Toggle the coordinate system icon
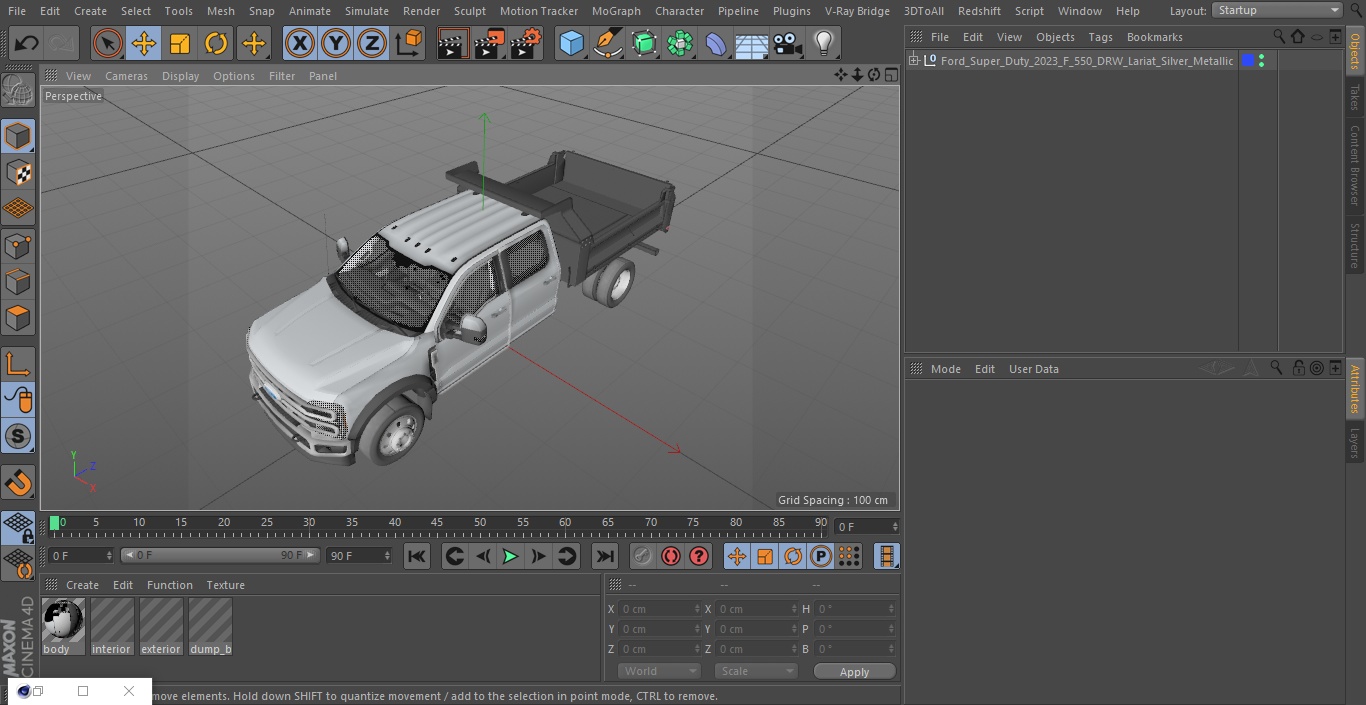1366x705 pixels. [x=409, y=43]
